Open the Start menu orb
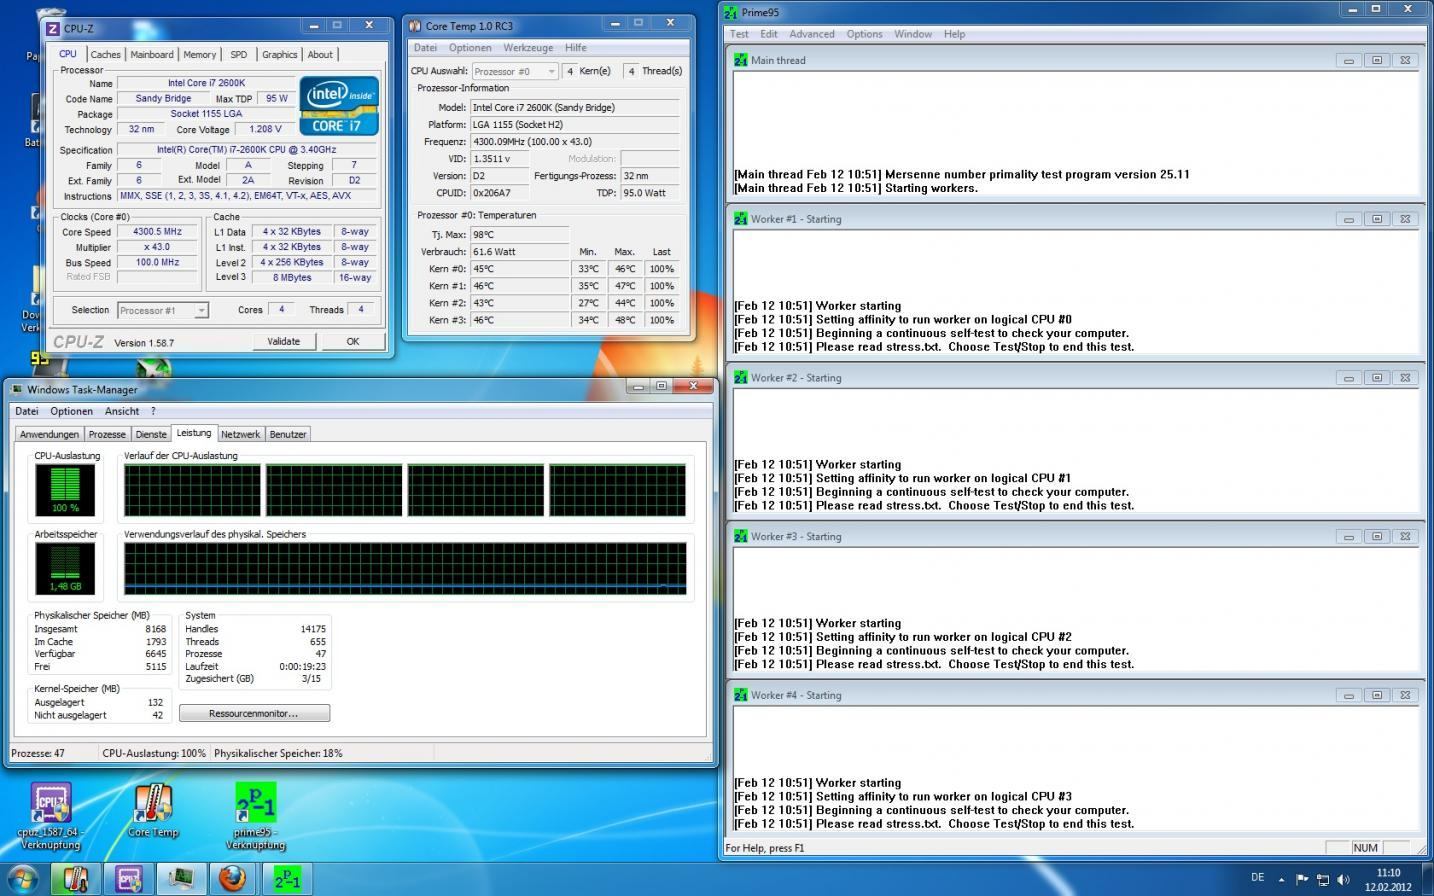 pyautogui.click(x=22, y=879)
